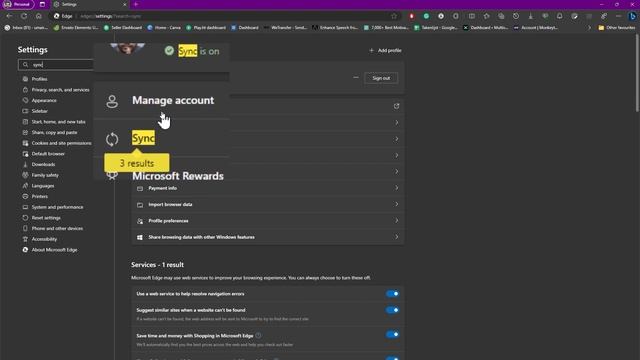Sign out of the profile
The height and width of the screenshot is (360, 640).
381,78
